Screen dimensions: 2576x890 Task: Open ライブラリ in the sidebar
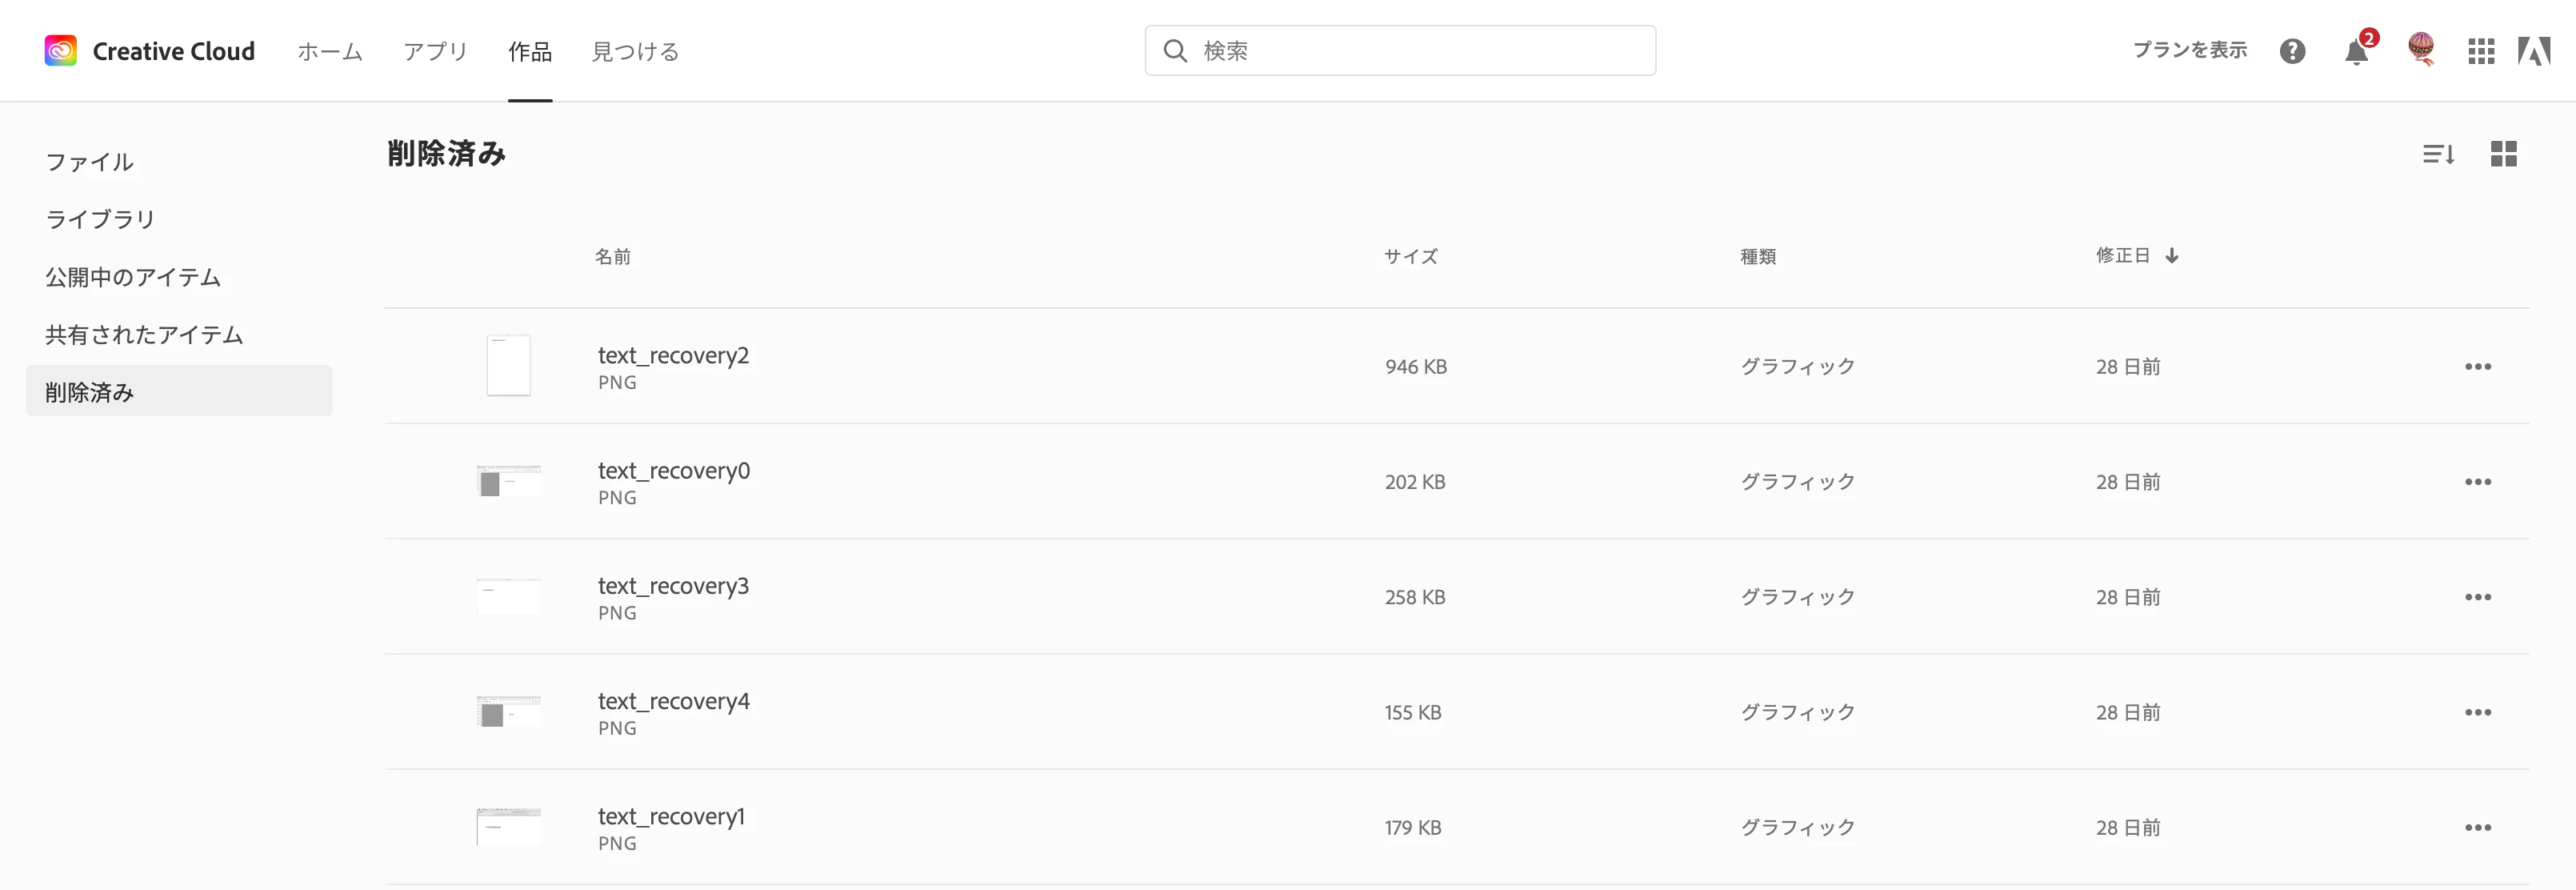100,219
